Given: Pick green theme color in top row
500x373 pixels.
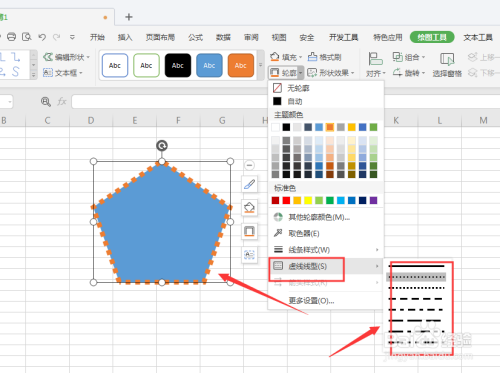Looking at the screenshot, I should click(x=373, y=127).
